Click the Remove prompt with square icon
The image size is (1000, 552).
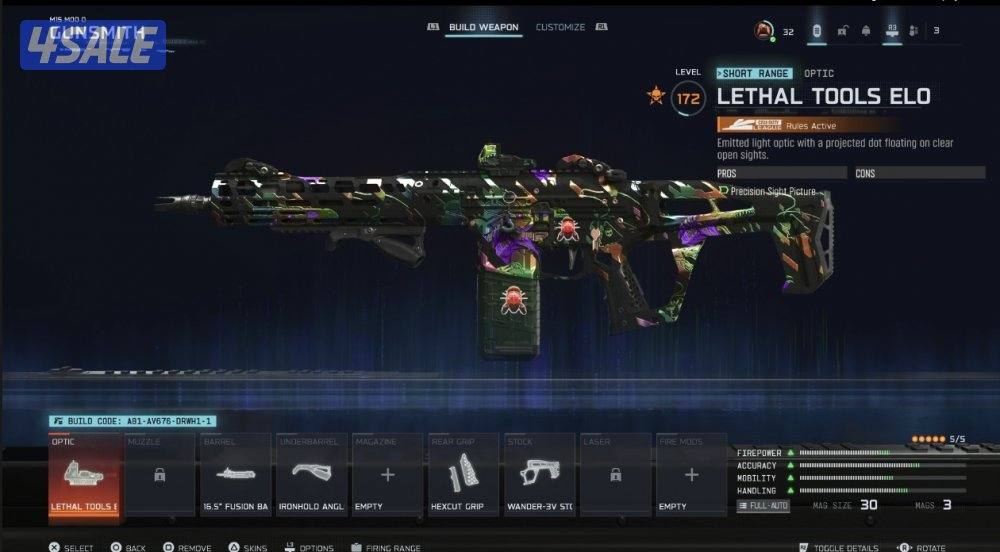[187, 548]
